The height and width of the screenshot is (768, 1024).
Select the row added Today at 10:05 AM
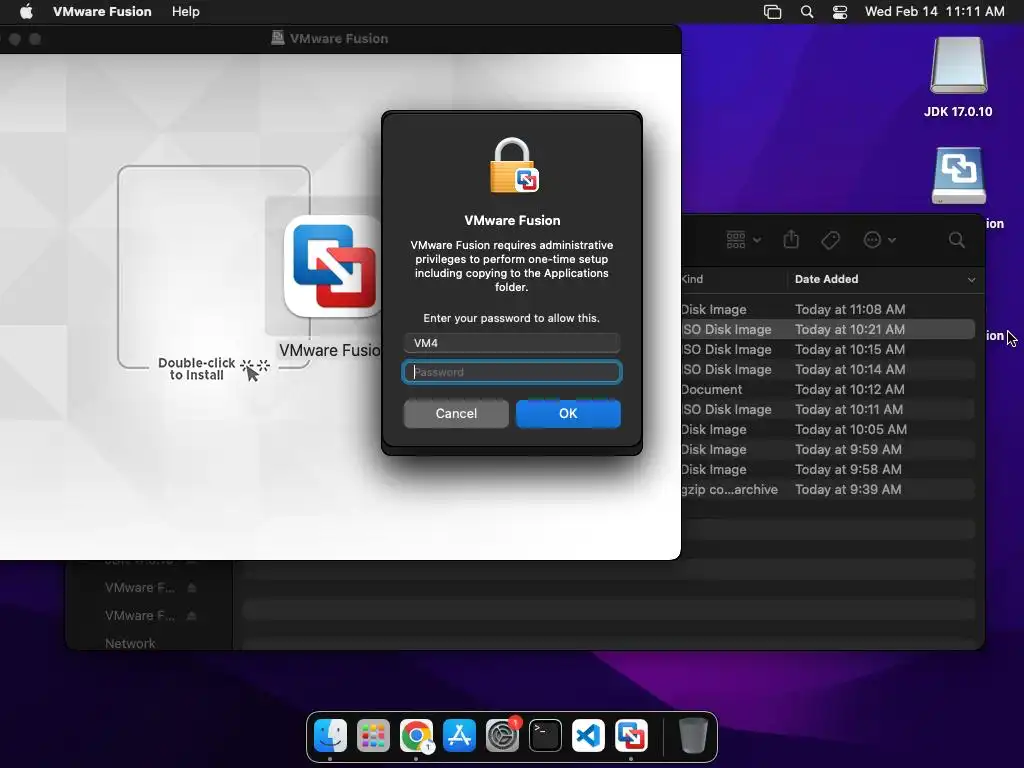click(828, 430)
